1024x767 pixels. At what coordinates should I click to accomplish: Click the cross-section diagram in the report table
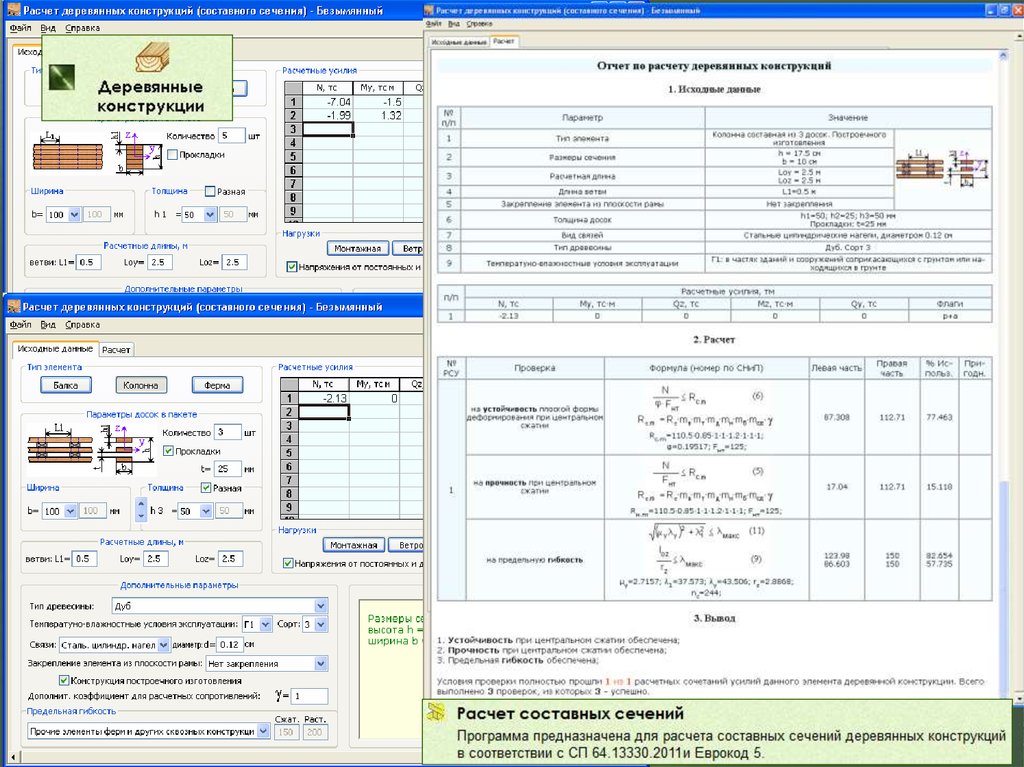click(x=942, y=167)
